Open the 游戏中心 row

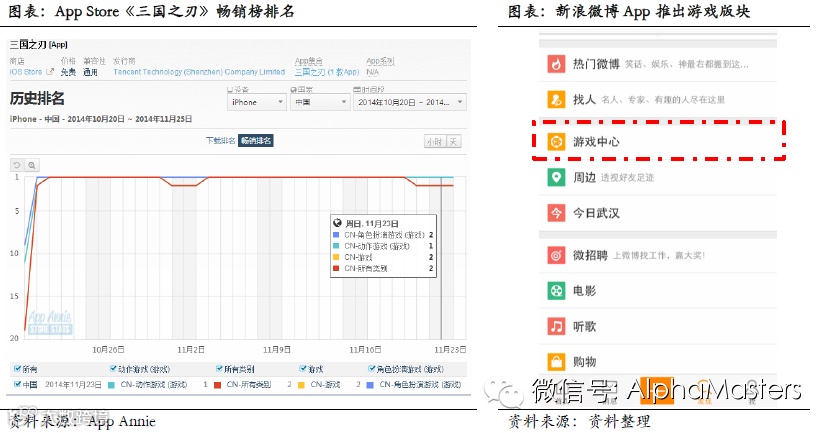[x=658, y=142]
